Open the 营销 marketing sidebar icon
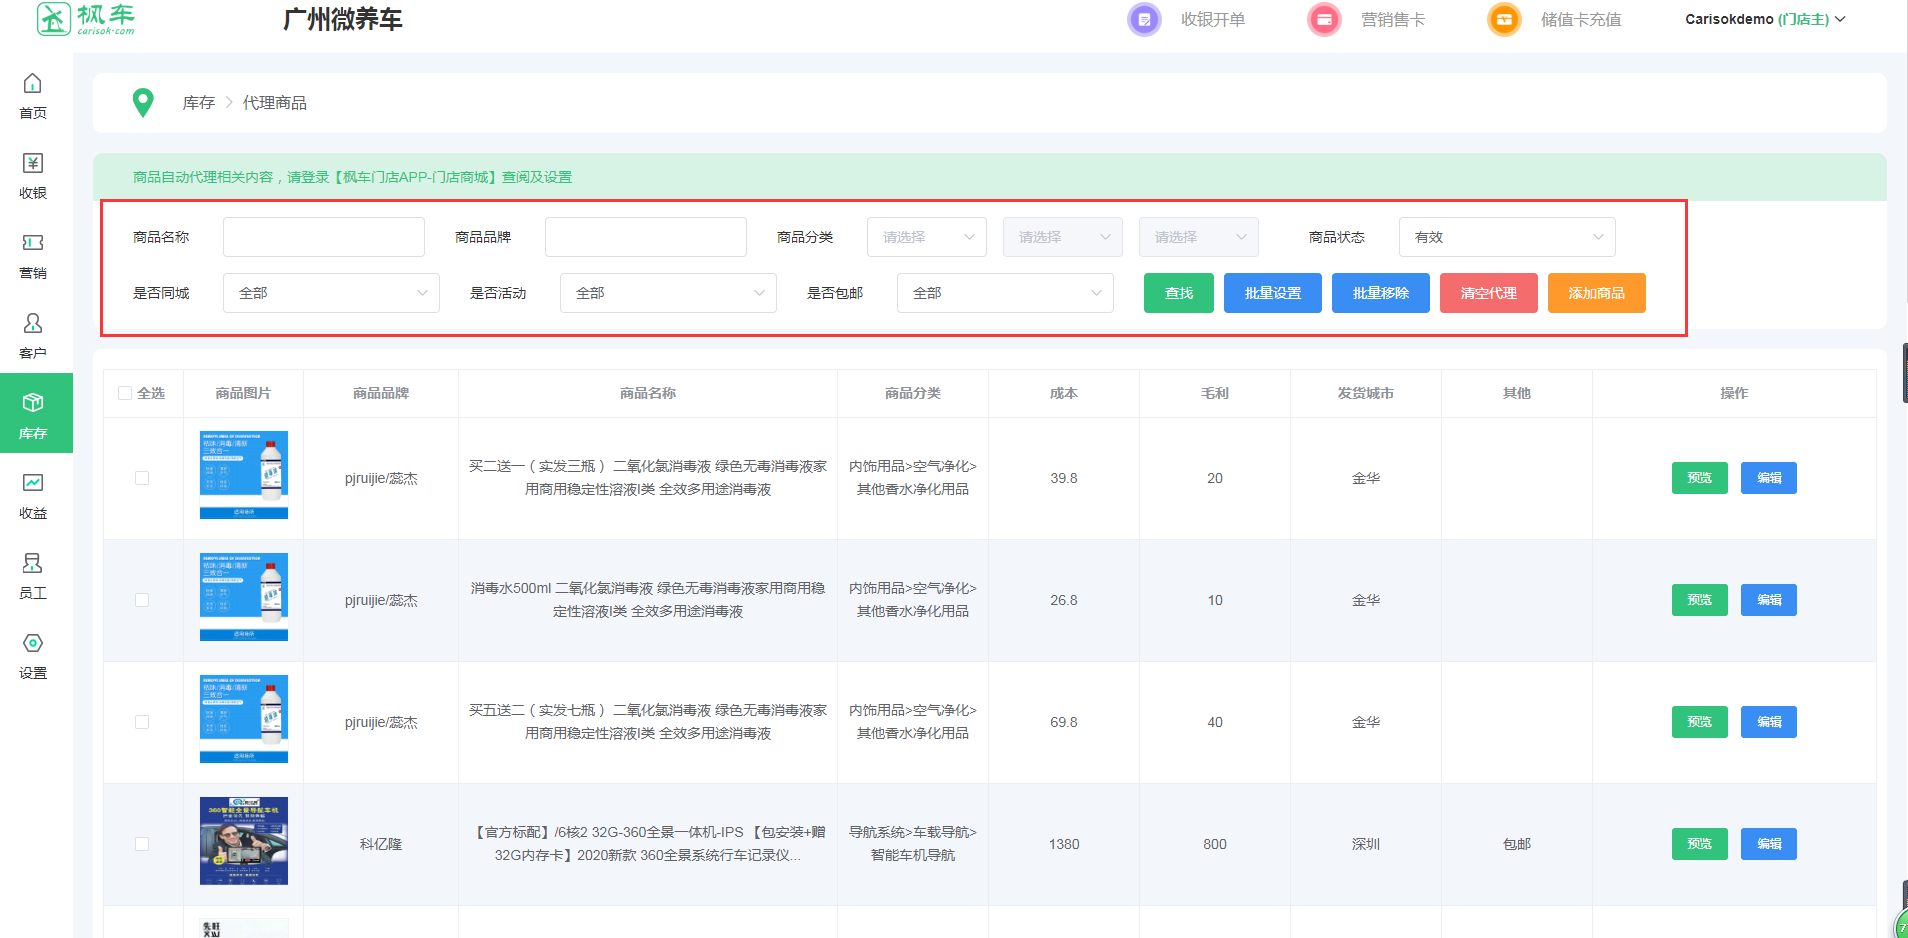 [x=33, y=244]
